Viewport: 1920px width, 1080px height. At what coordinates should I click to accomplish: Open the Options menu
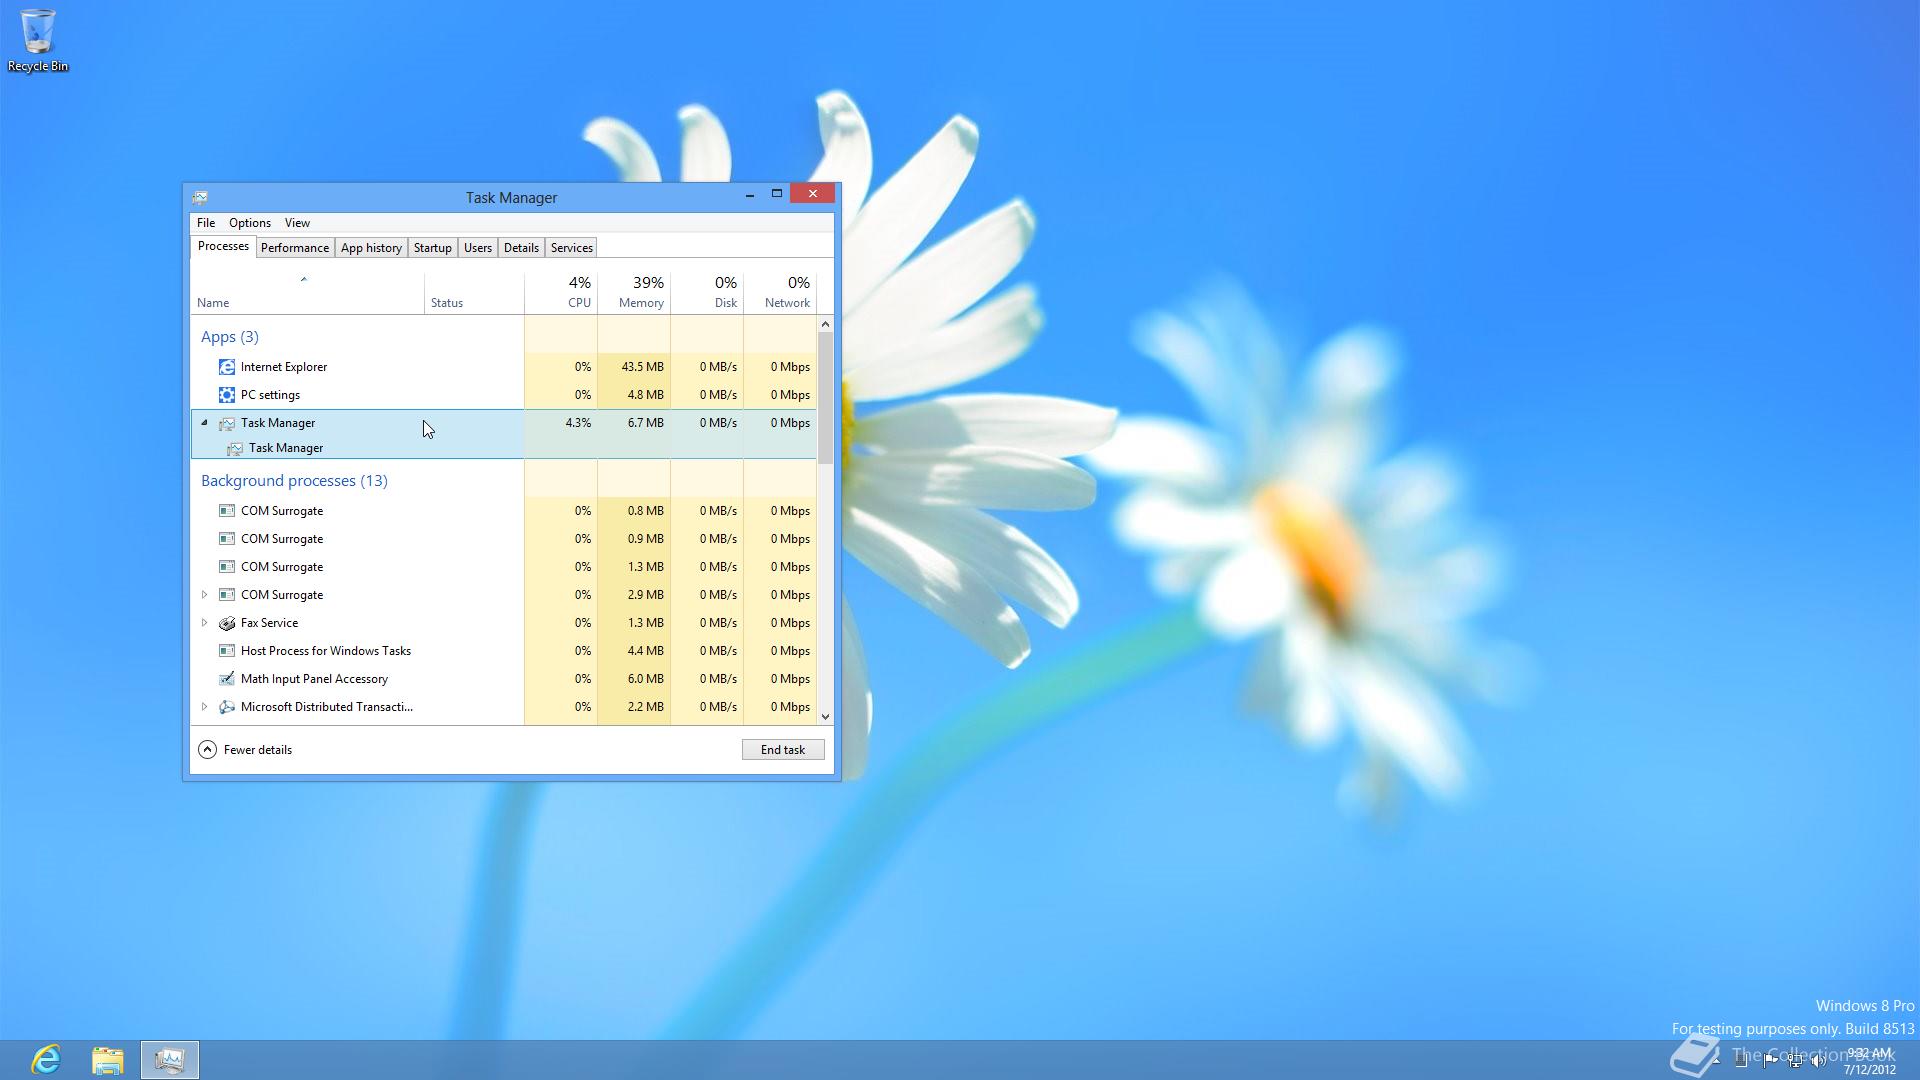pos(250,223)
